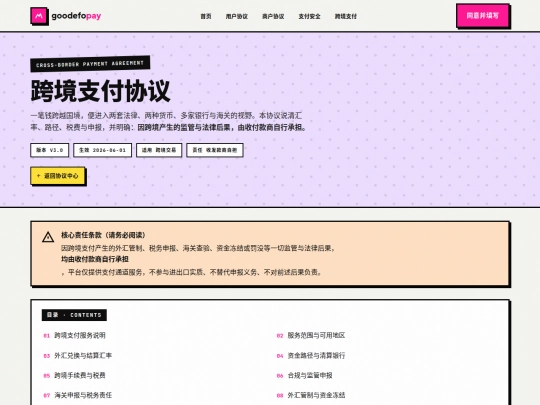
Task: Click the goodefopay brand name
Action: coord(76,16)
